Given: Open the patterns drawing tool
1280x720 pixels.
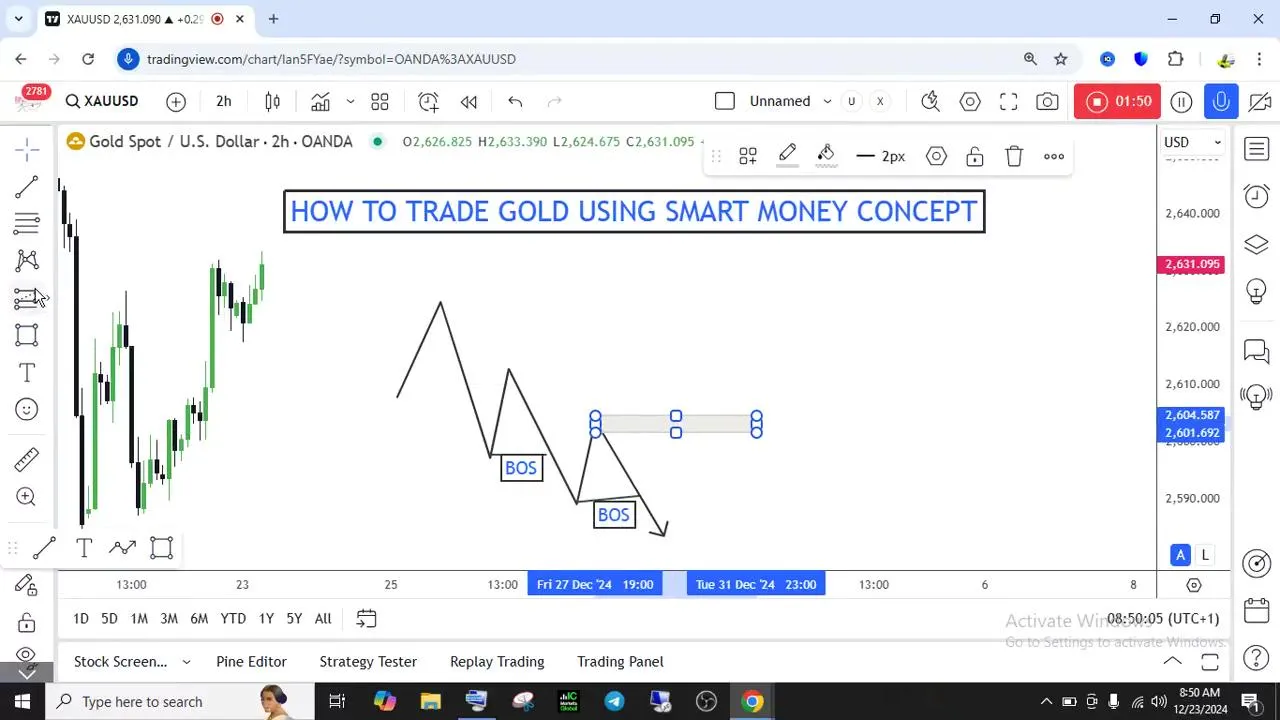Looking at the screenshot, I should [x=27, y=261].
